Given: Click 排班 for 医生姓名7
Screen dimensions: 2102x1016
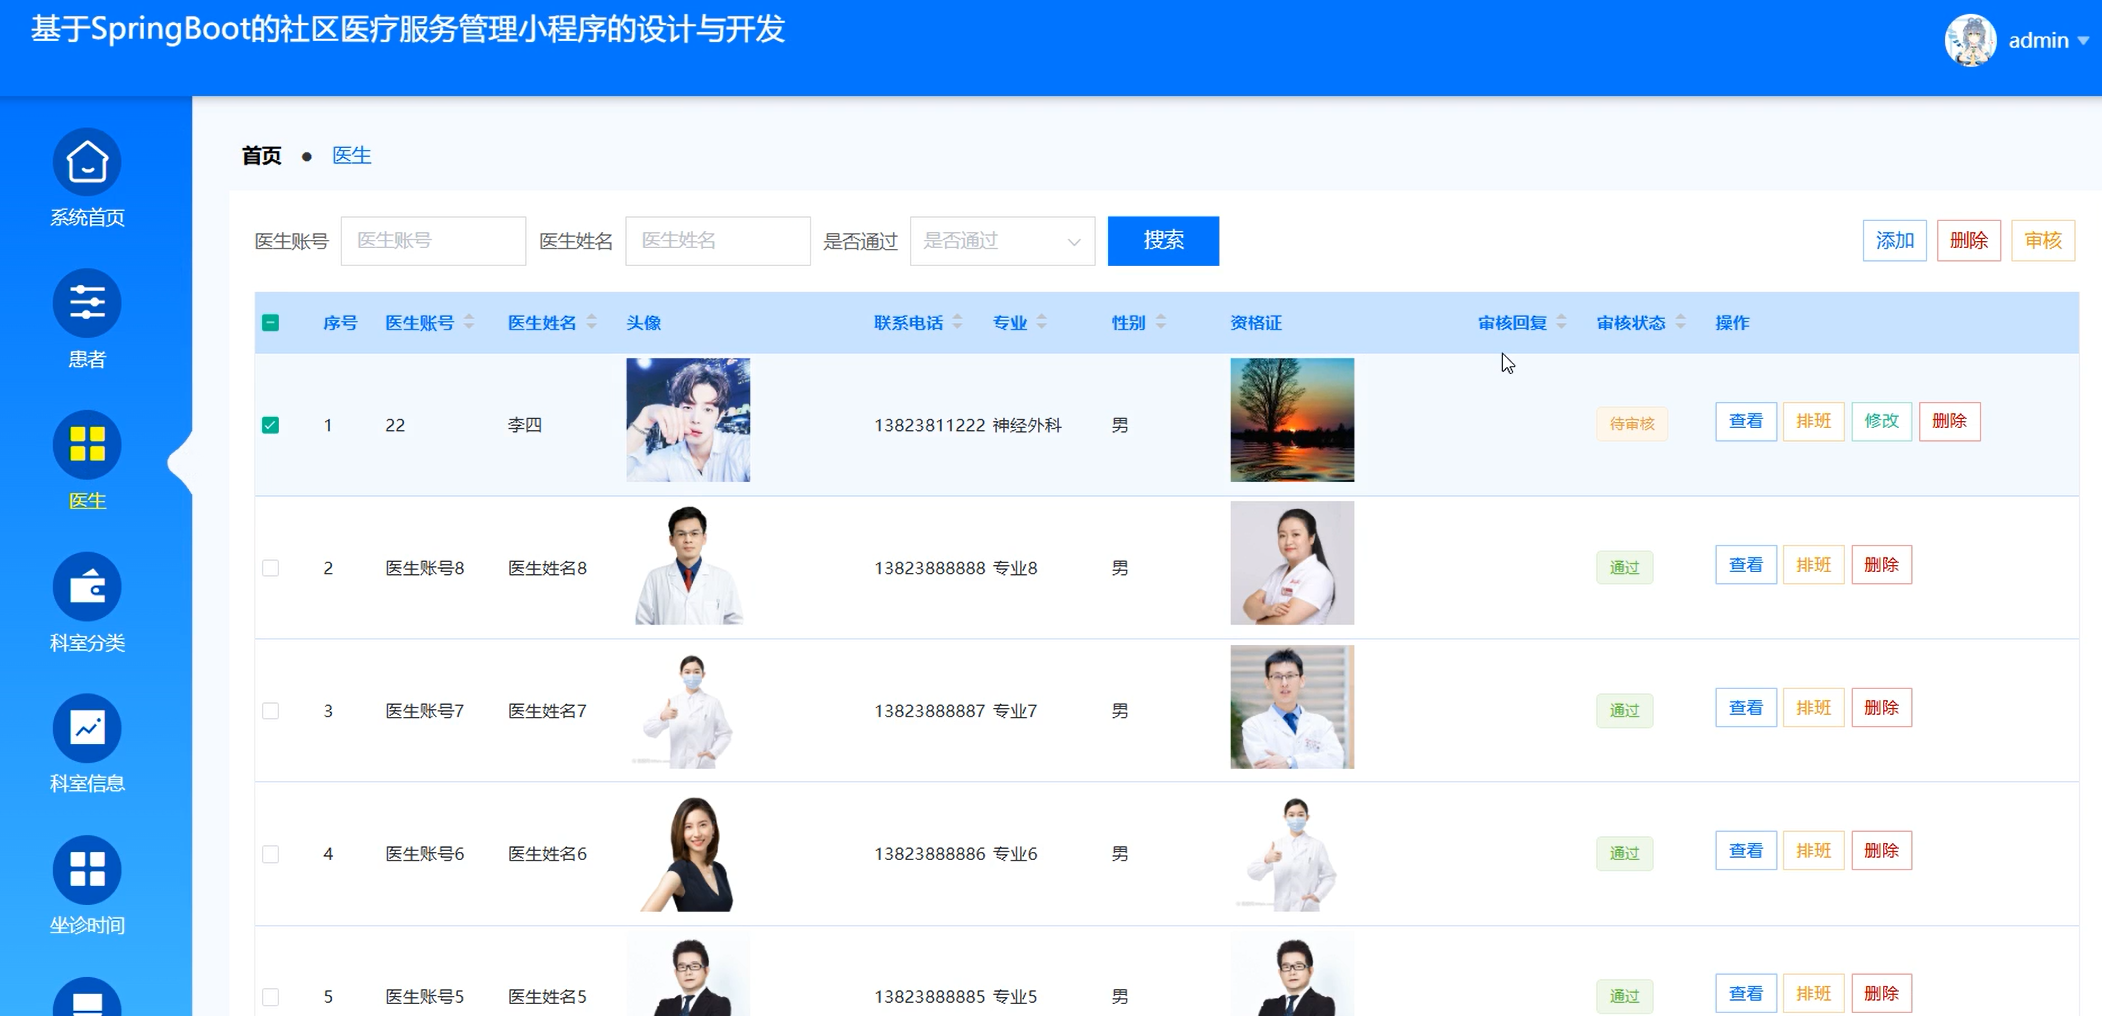Looking at the screenshot, I should click(1814, 708).
